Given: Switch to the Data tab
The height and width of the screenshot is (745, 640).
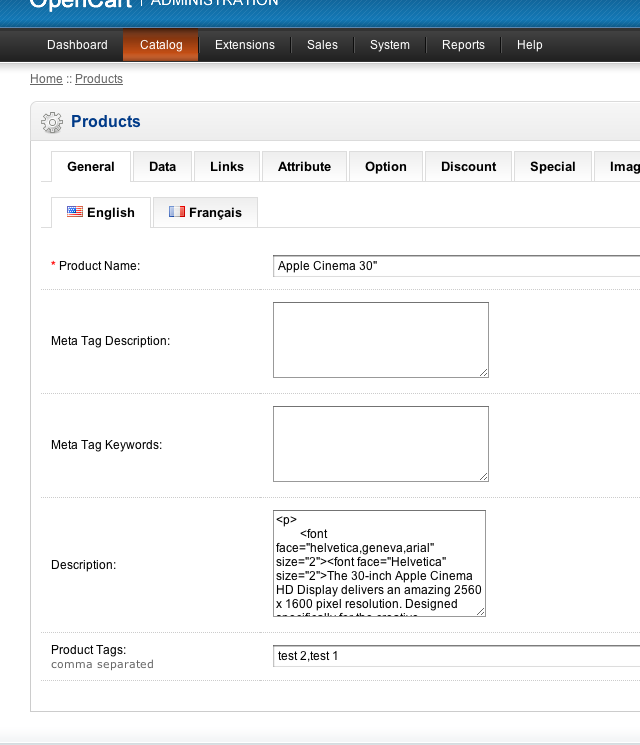Looking at the screenshot, I should point(162,167).
